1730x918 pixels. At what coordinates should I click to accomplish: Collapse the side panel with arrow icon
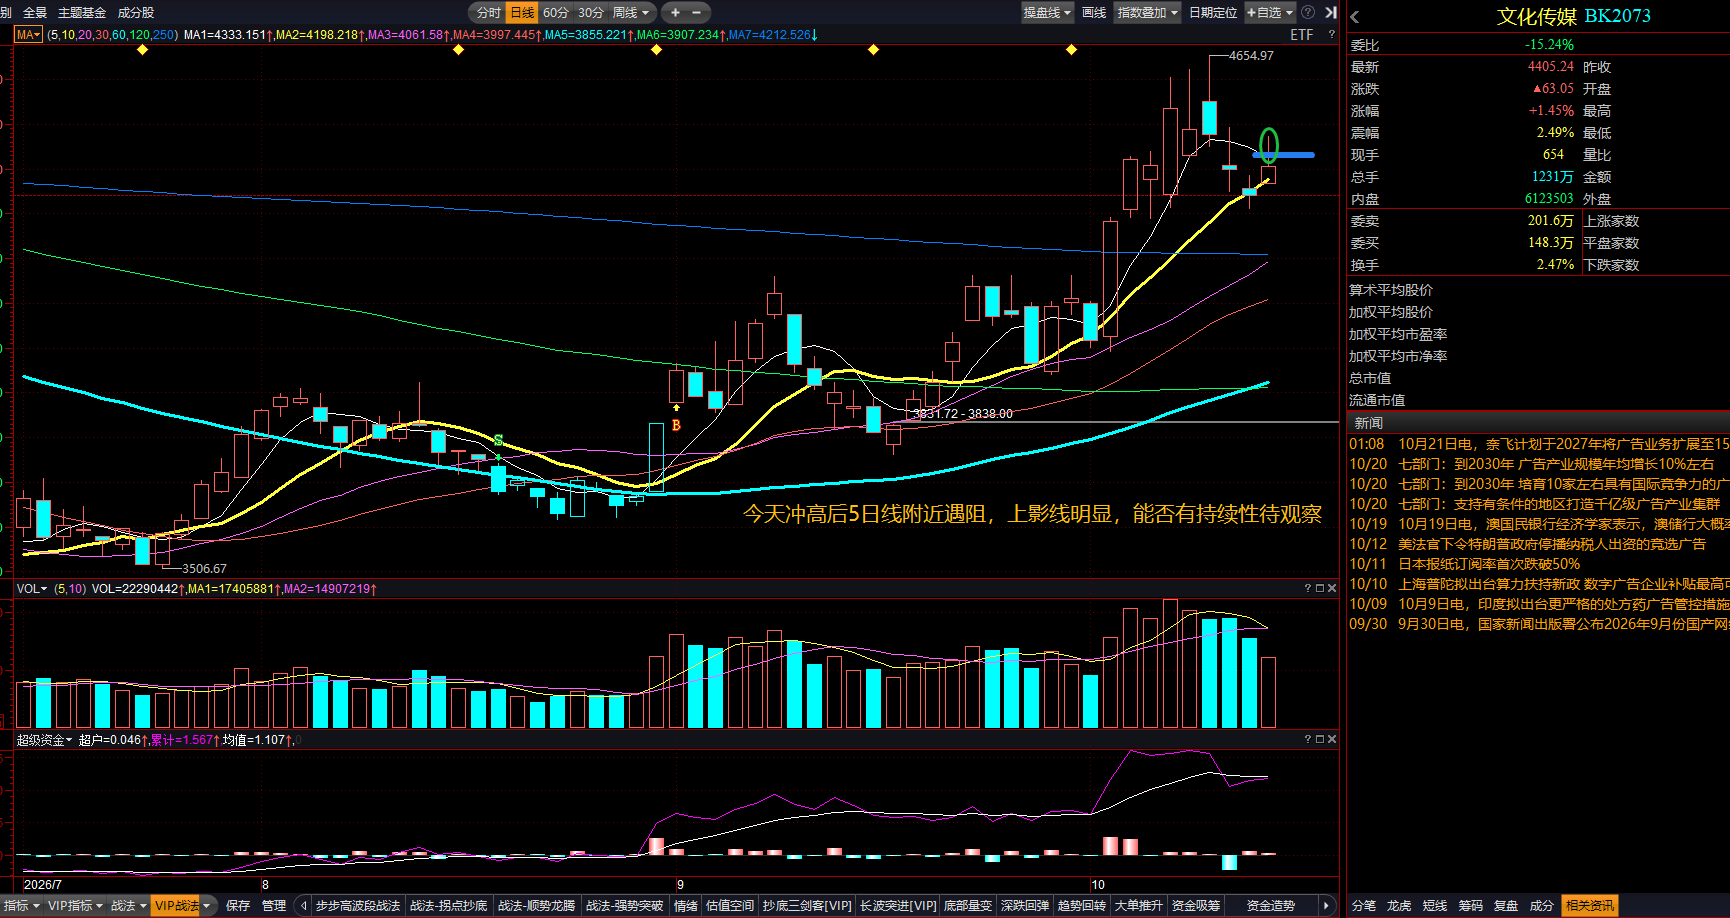click(1330, 13)
